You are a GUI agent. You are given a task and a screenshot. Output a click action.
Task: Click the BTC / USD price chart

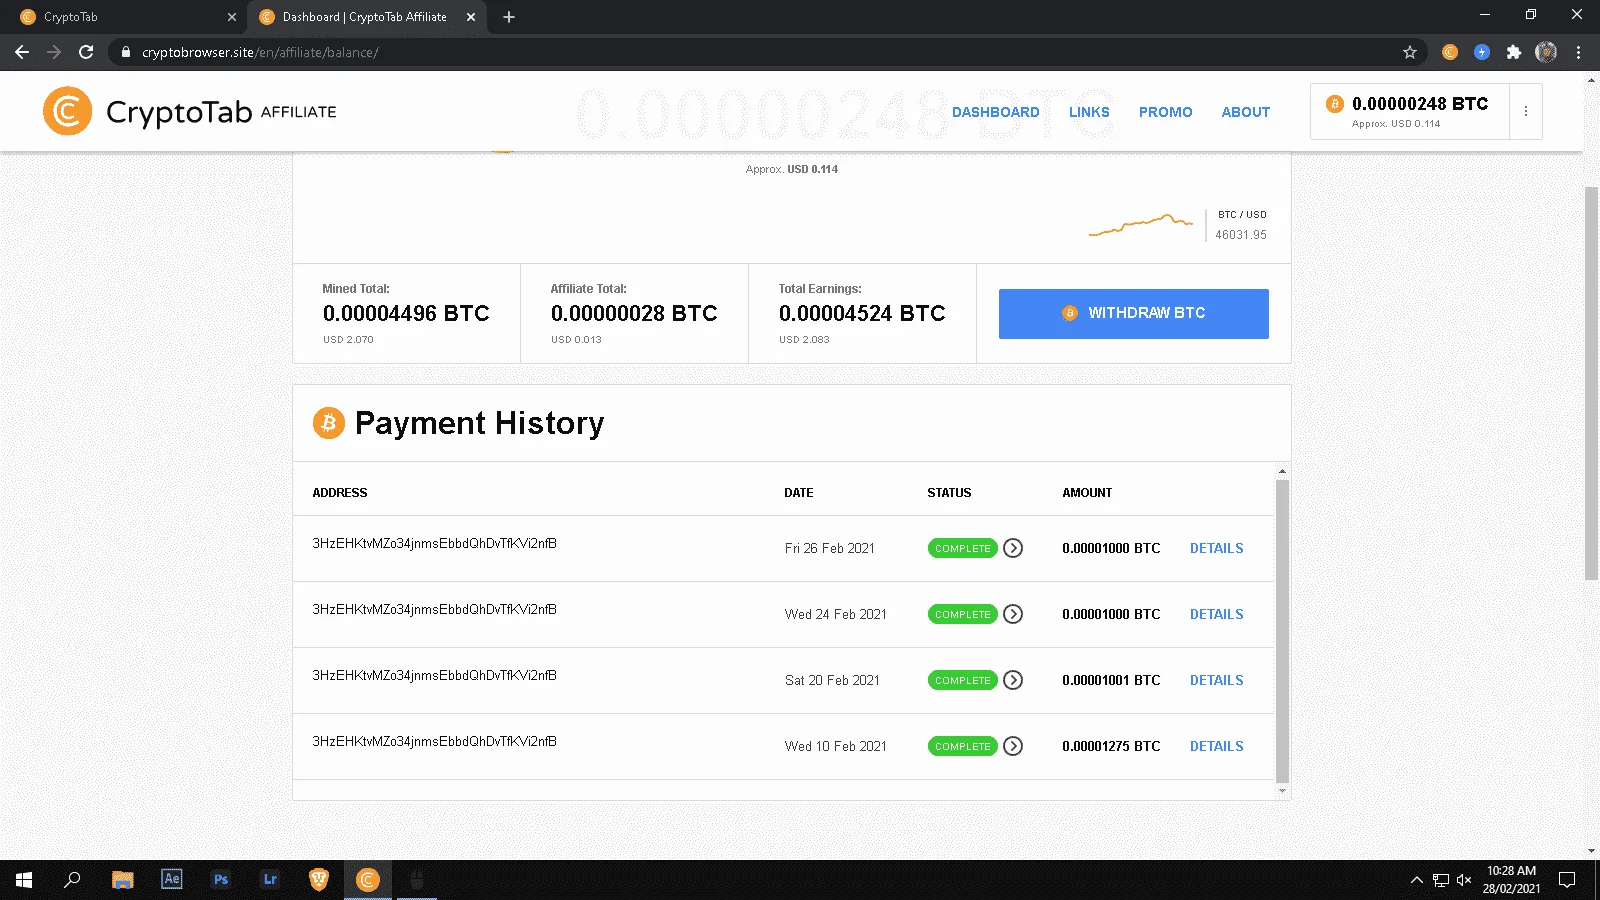coord(1141,225)
